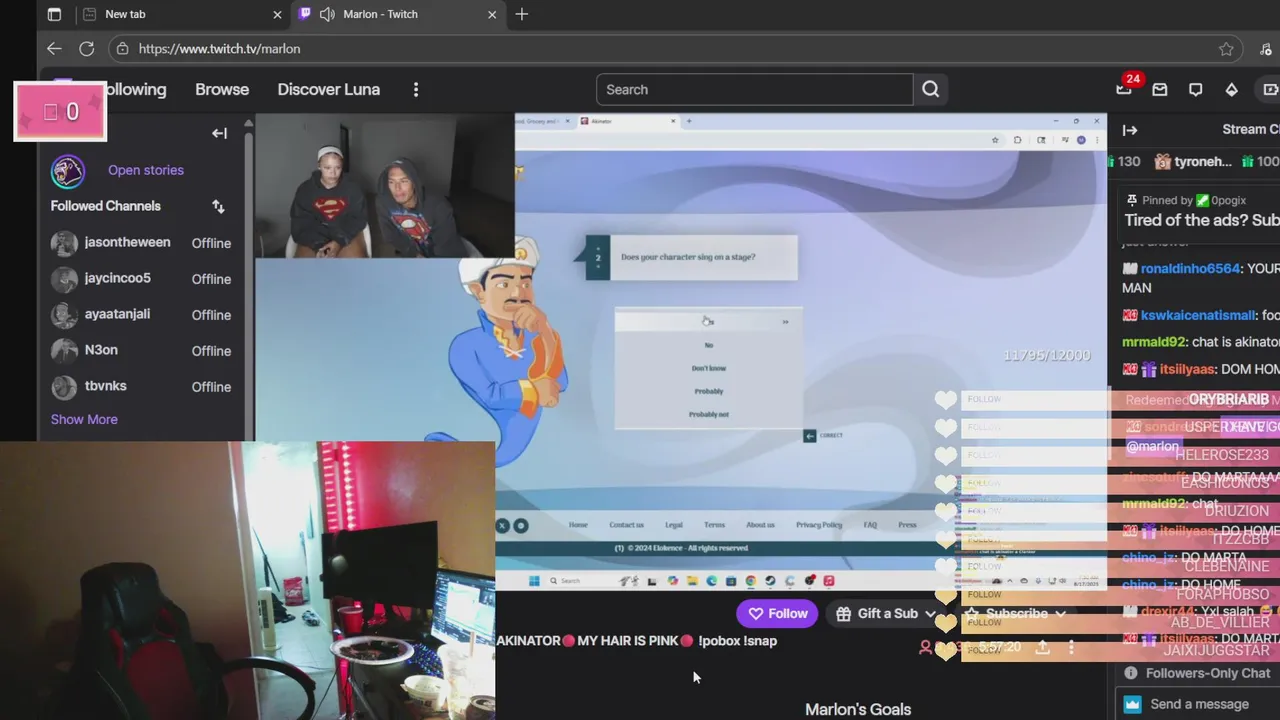The image size is (1280, 720).
Task: View site information icon in address bar
Action: click(x=122, y=48)
